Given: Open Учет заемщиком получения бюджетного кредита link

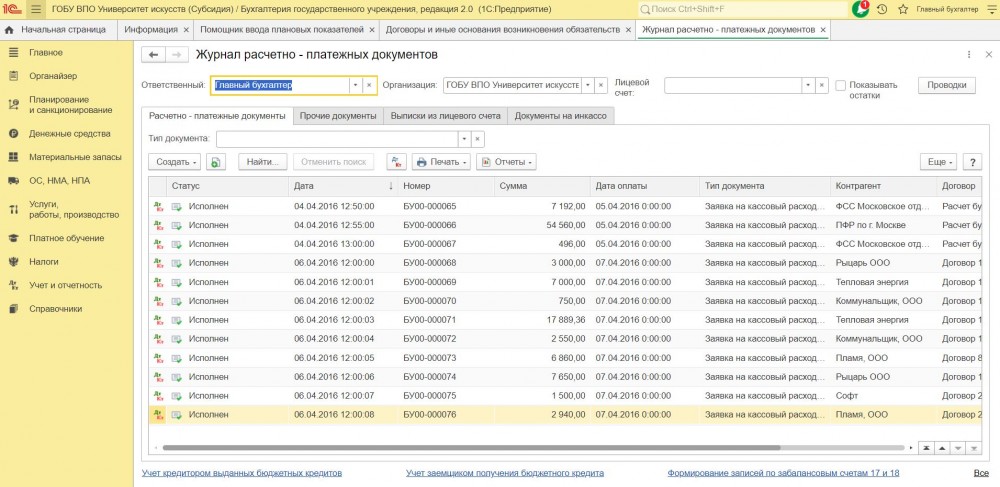Looking at the screenshot, I should click(x=504, y=472).
